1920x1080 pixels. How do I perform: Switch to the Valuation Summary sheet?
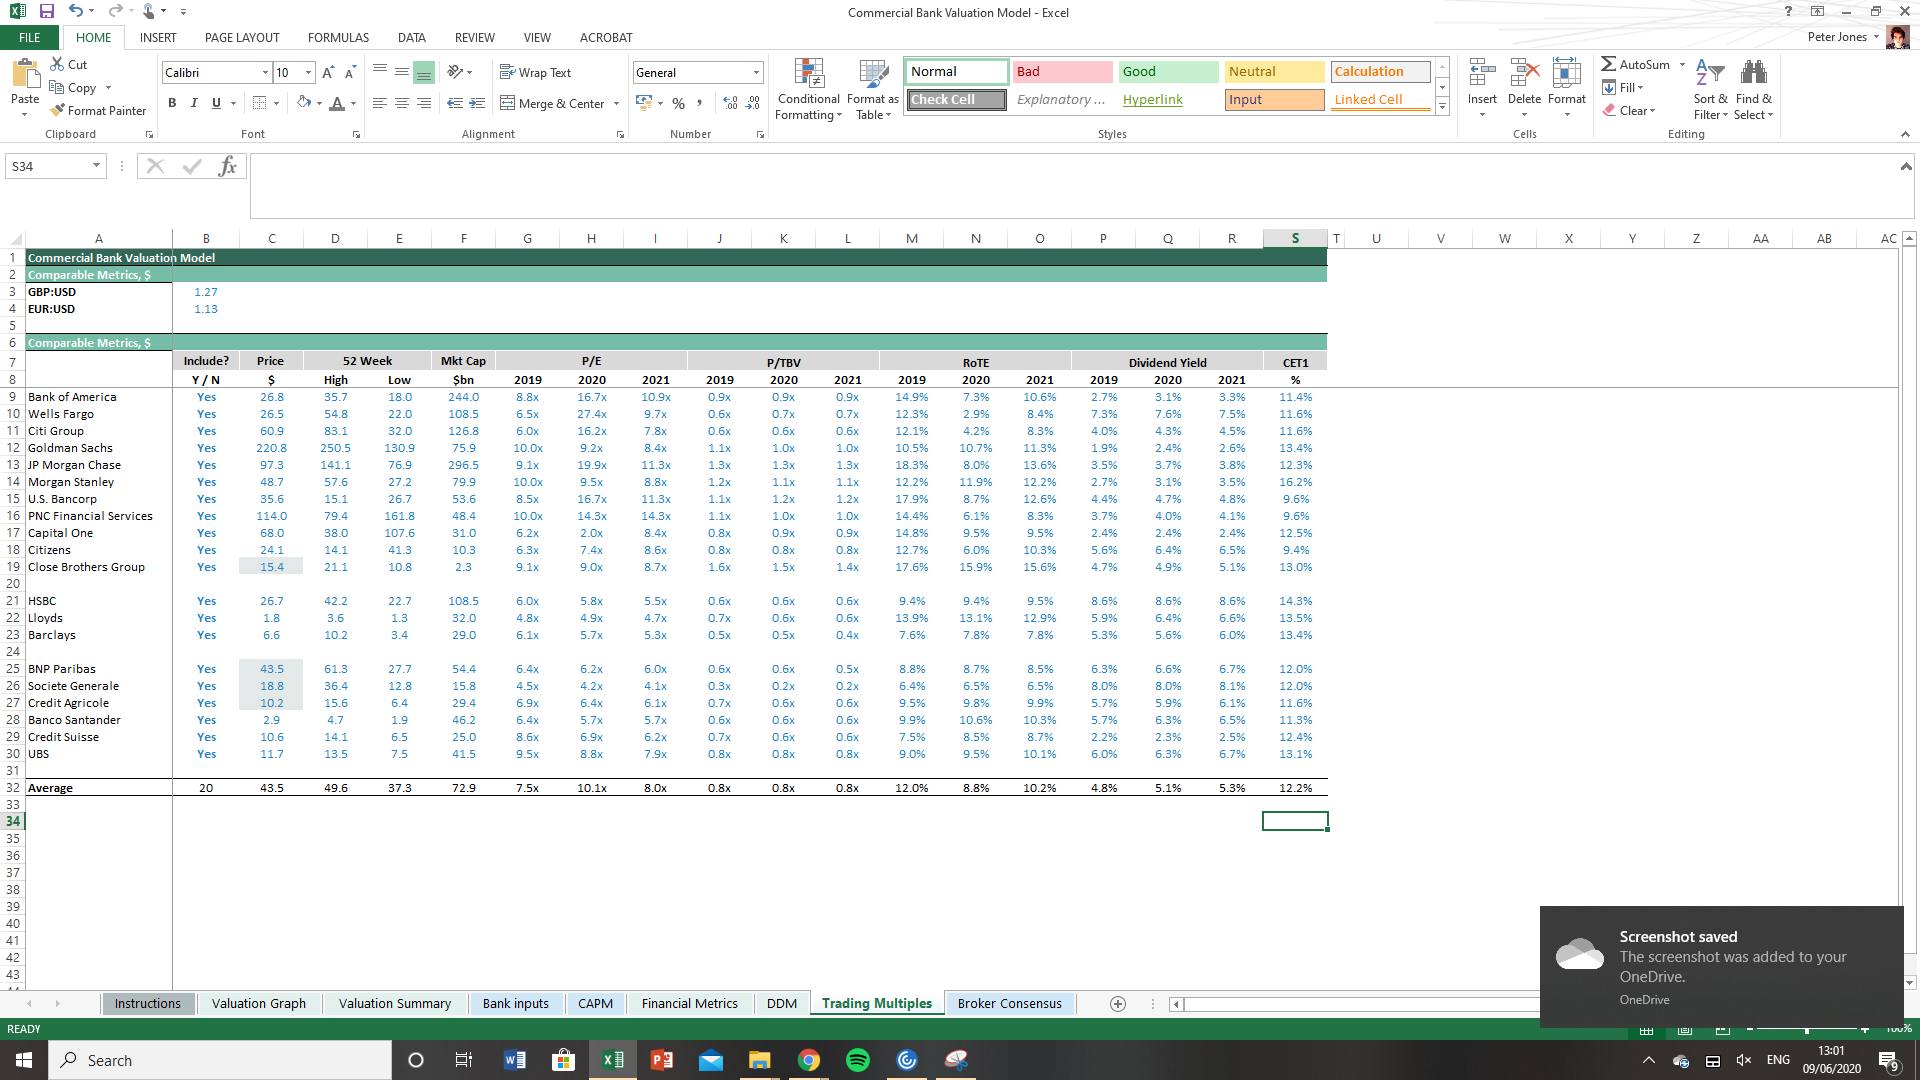395,1004
